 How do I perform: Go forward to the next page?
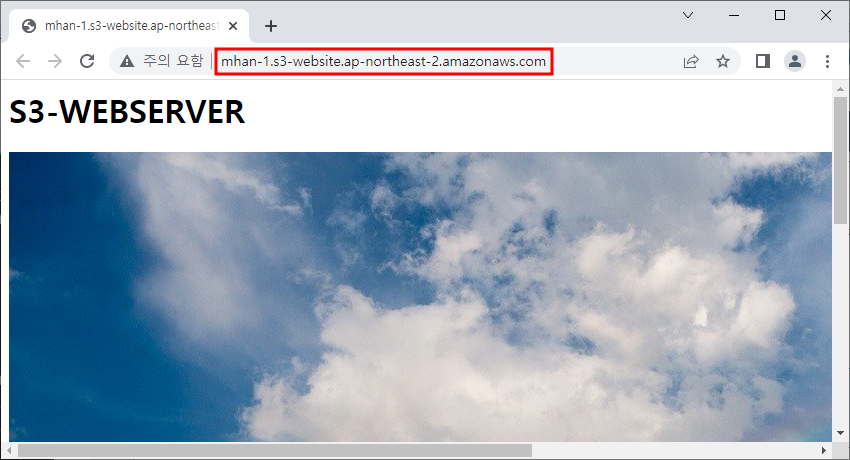click(55, 61)
